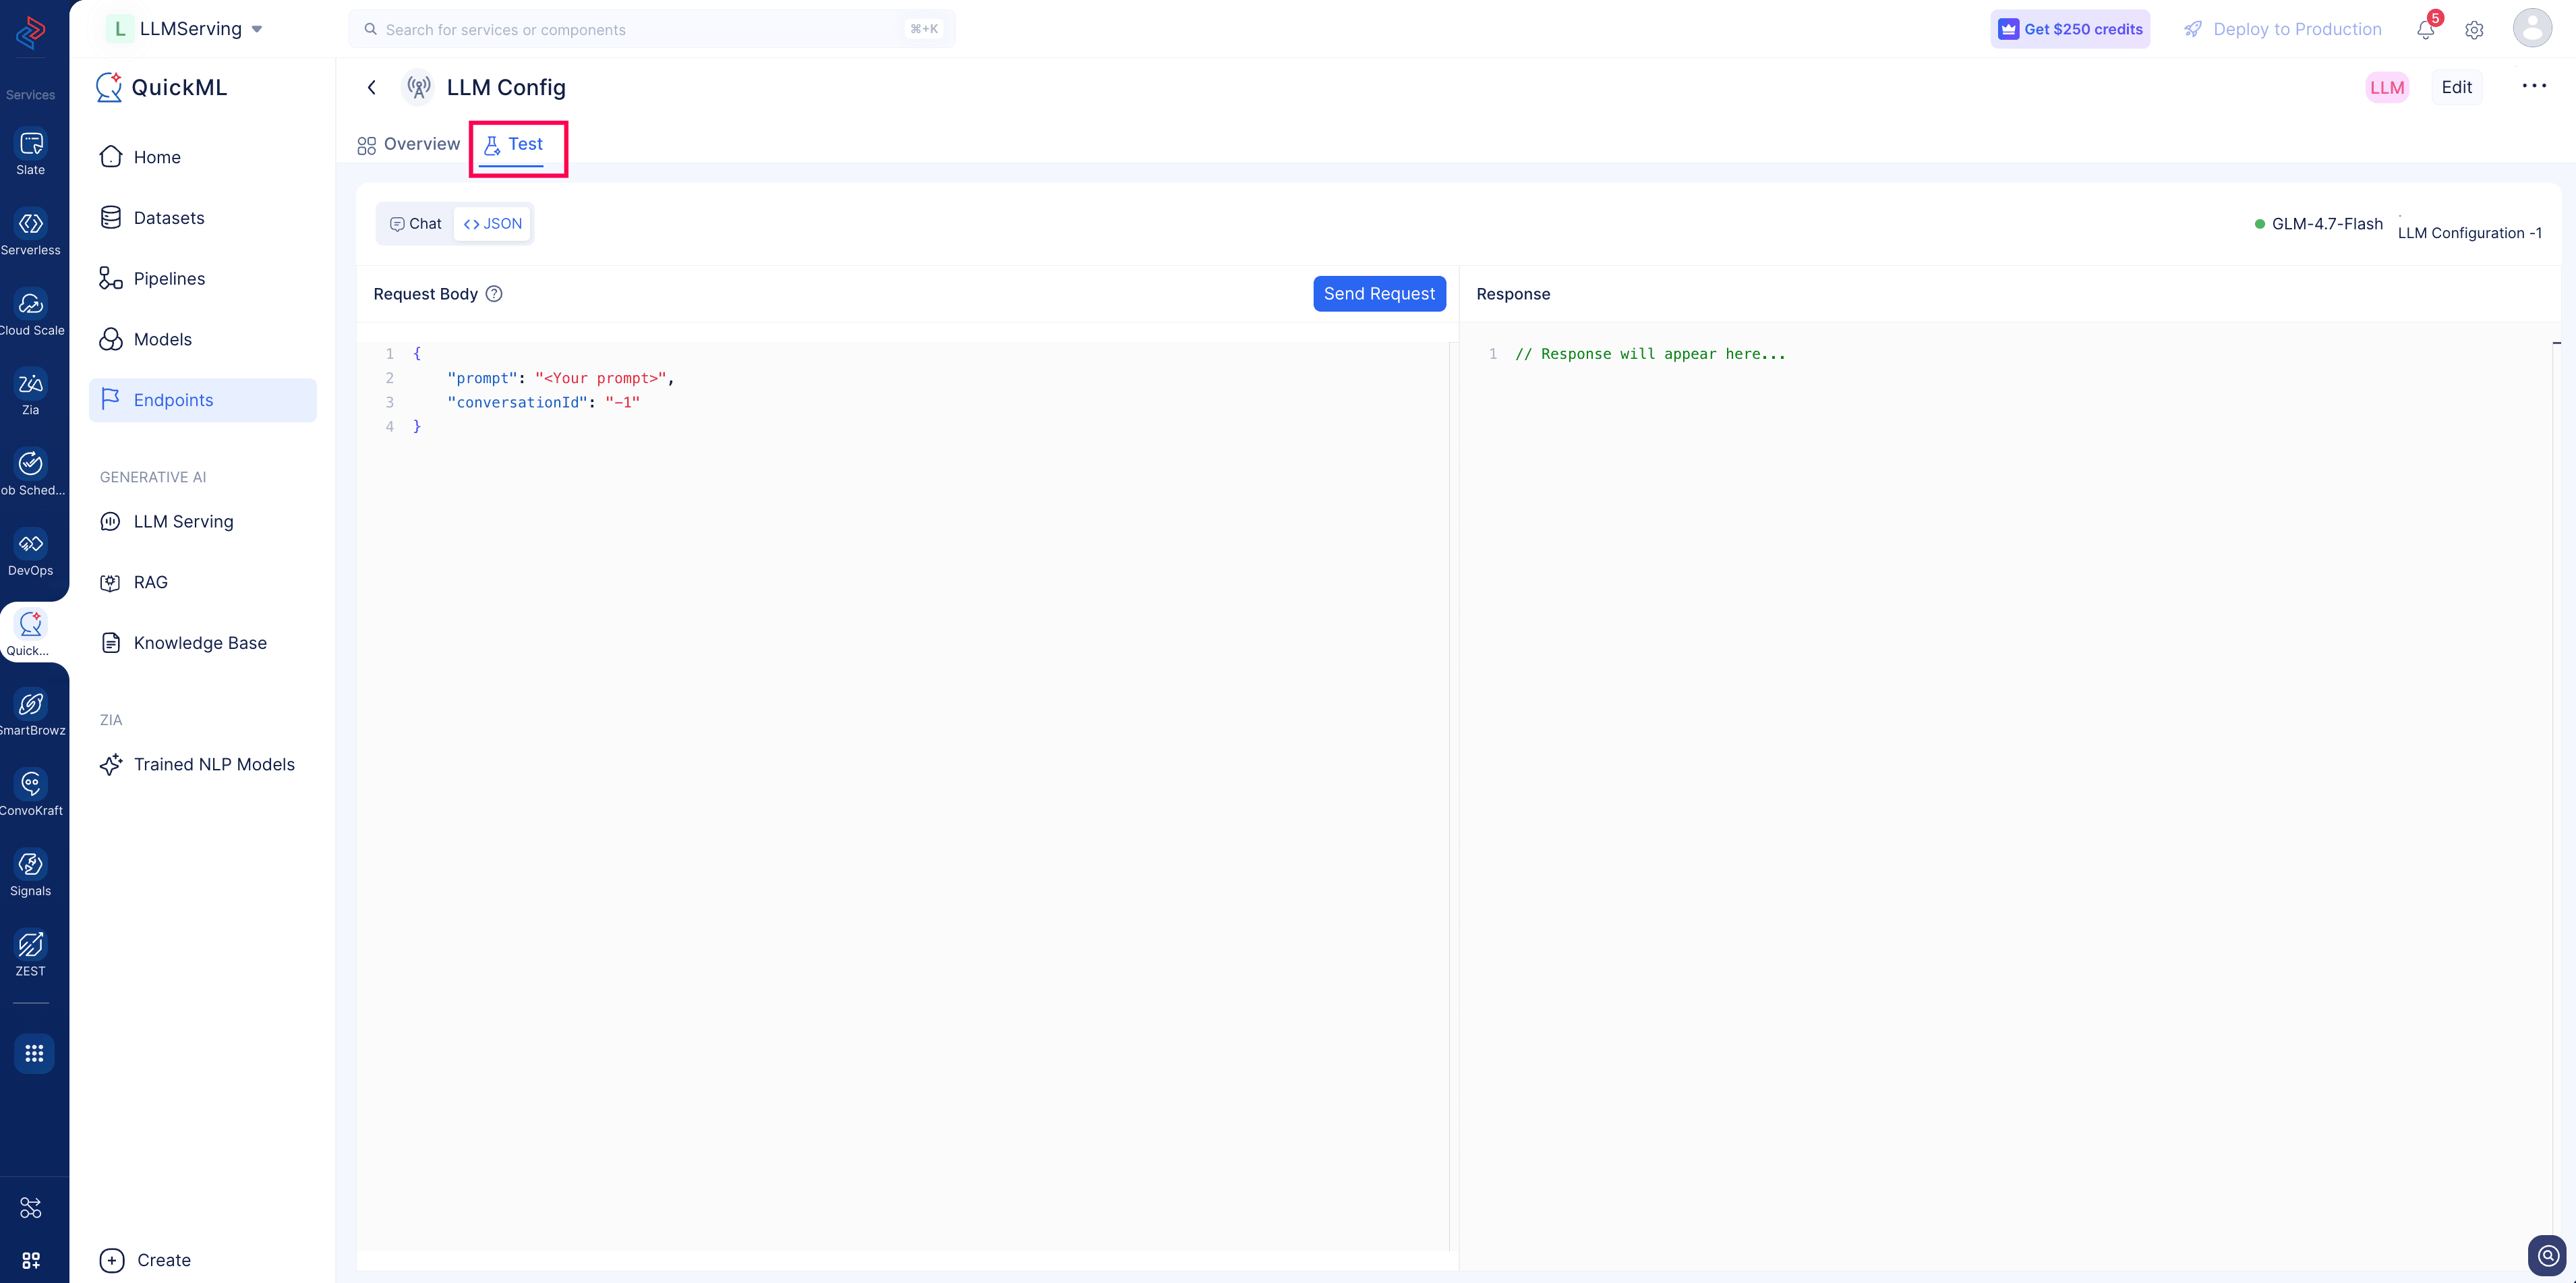Click the notifications bell icon
This screenshot has height=1283, width=2576.
click(x=2425, y=29)
